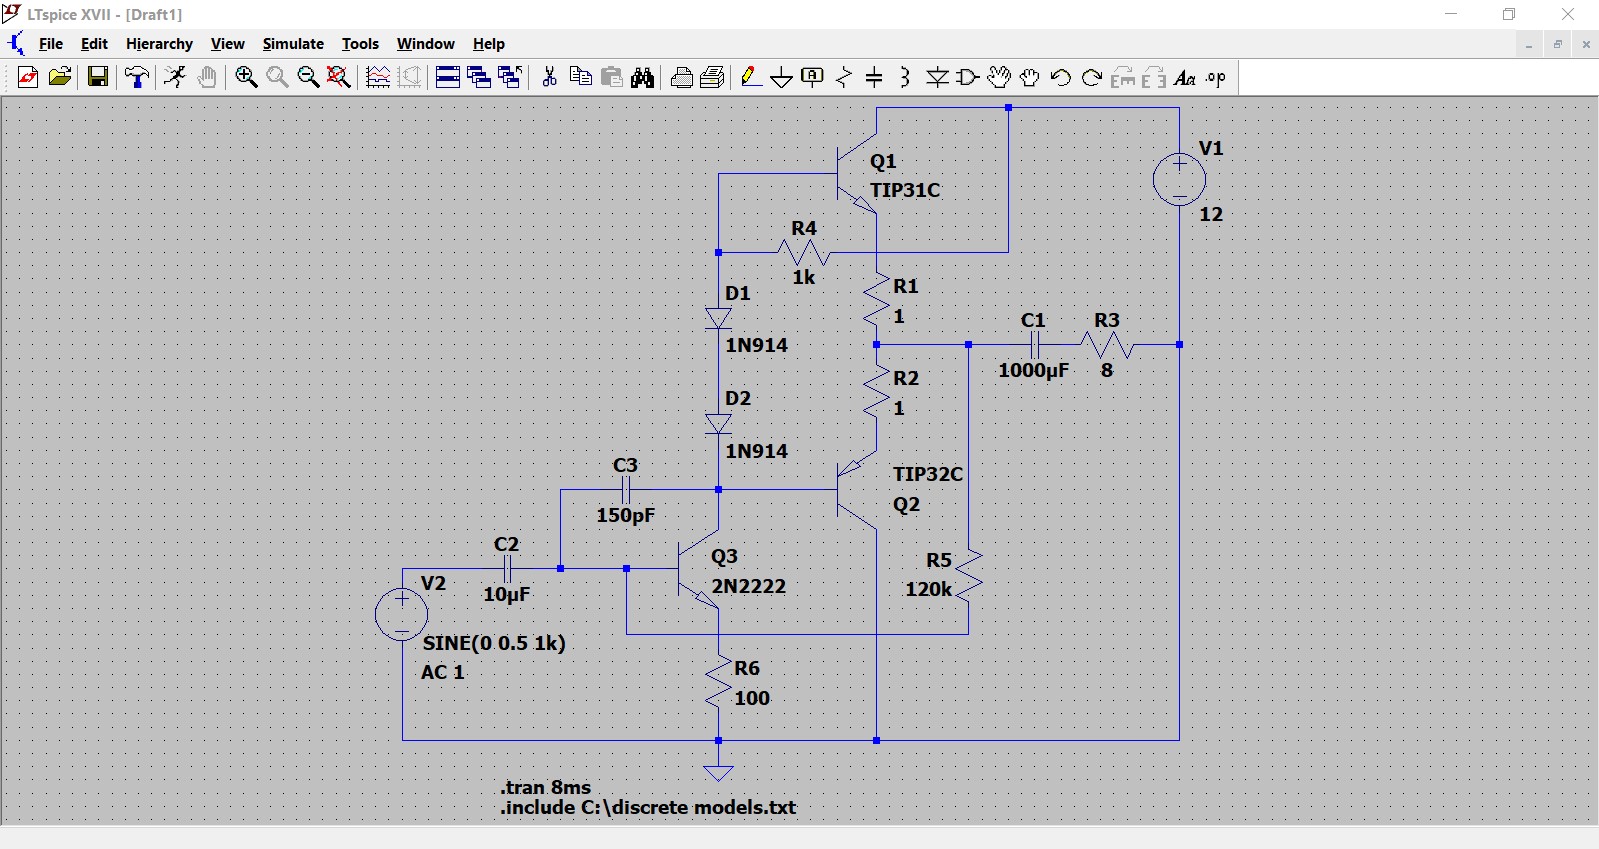The width and height of the screenshot is (1599, 849).
Task: Click the Autorange waveform icon
Action: click(x=378, y=78)
